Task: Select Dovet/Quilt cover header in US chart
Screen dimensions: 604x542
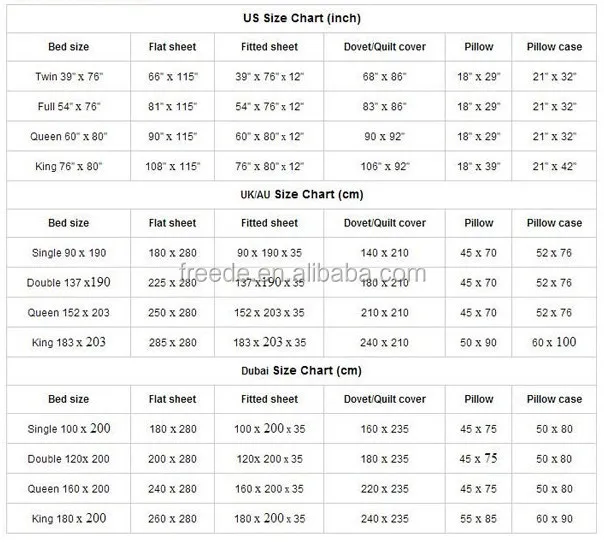Action: (384, 47)
